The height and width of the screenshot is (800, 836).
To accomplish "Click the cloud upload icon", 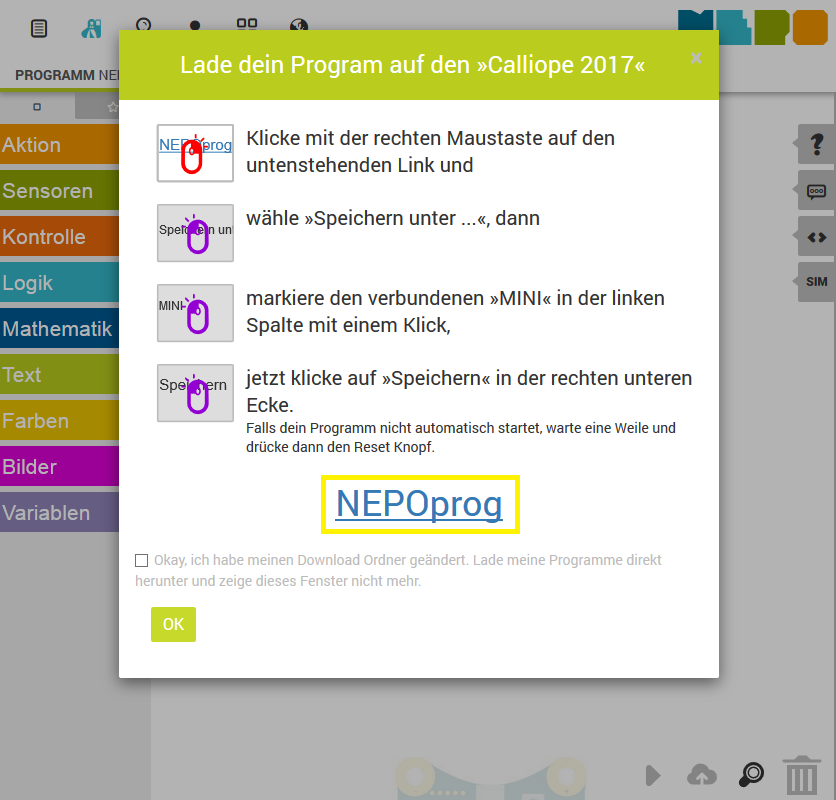I will (702, 775).
